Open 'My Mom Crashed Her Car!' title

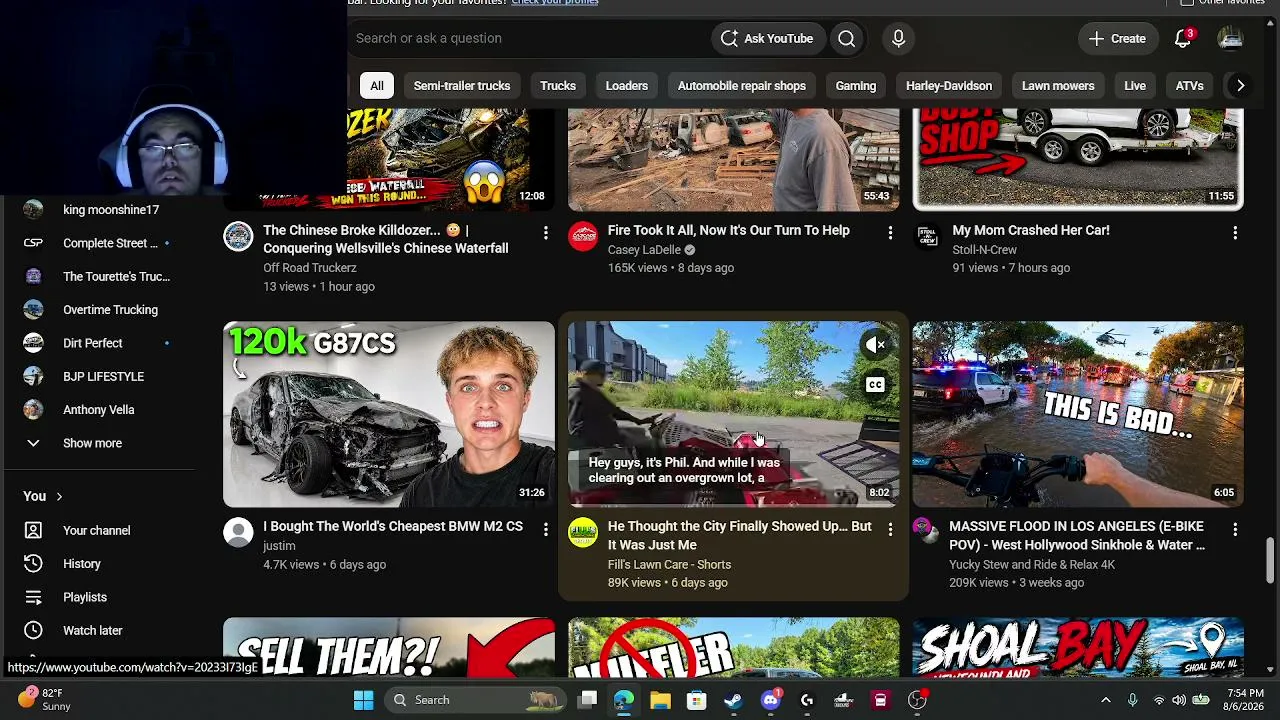(1031, 230)
